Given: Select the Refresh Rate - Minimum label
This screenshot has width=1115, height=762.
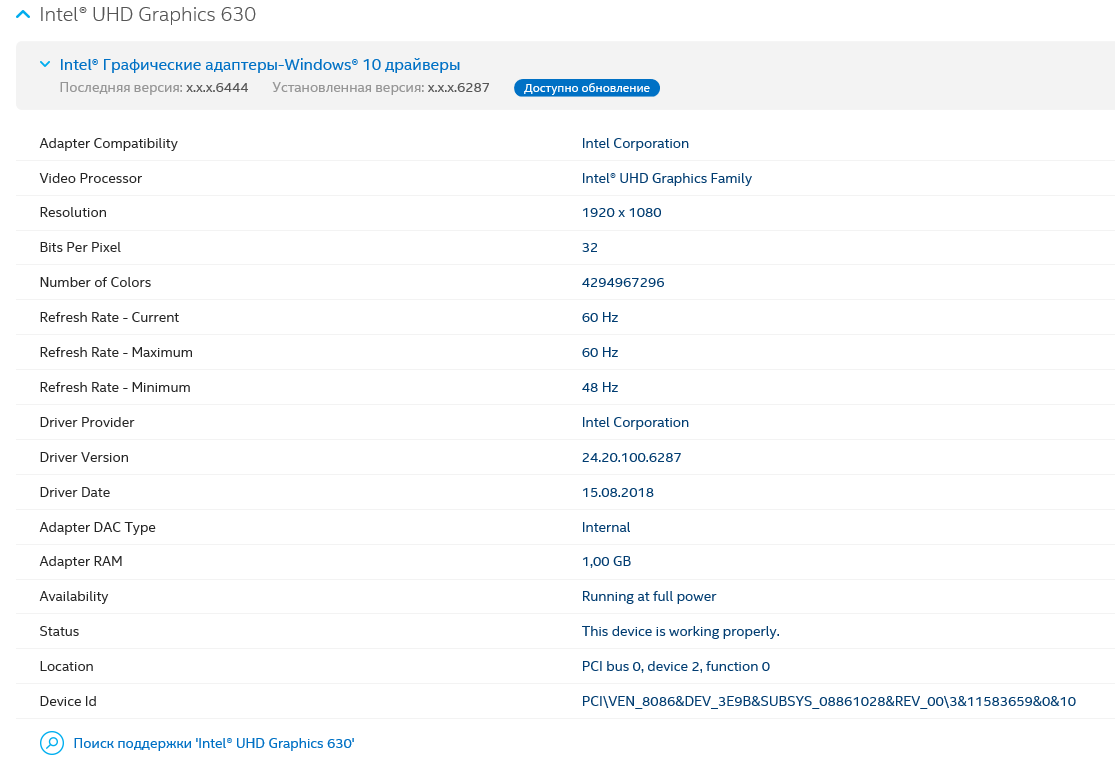Looking at the screenshot, I should pyautogui.click(x=114, y=387).
